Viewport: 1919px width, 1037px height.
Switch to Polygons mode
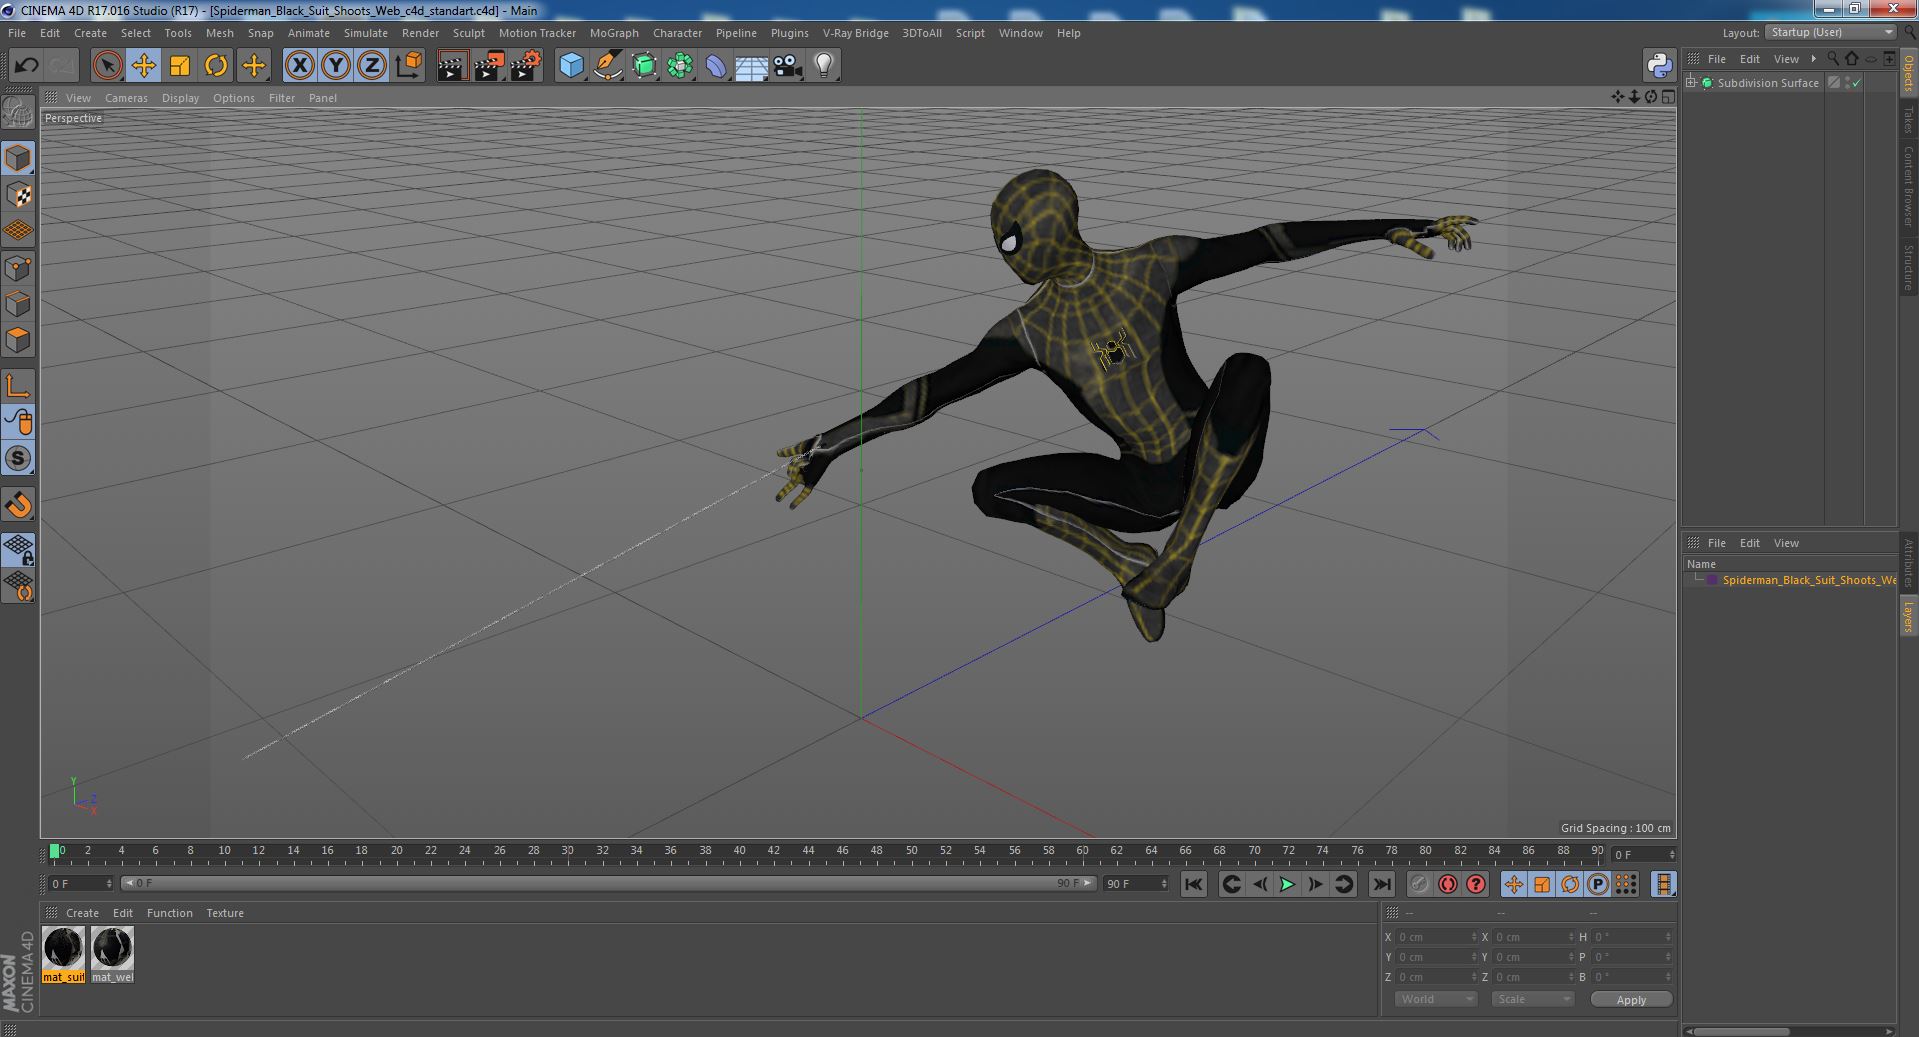point(18,340)
